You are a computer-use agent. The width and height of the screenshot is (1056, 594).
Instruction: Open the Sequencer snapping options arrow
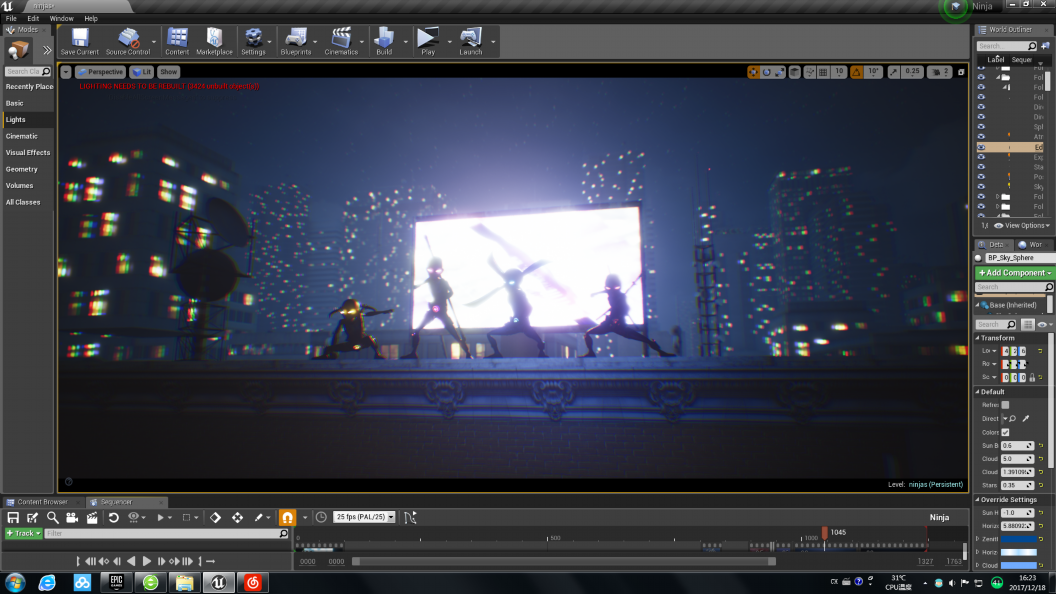point(305,518)
